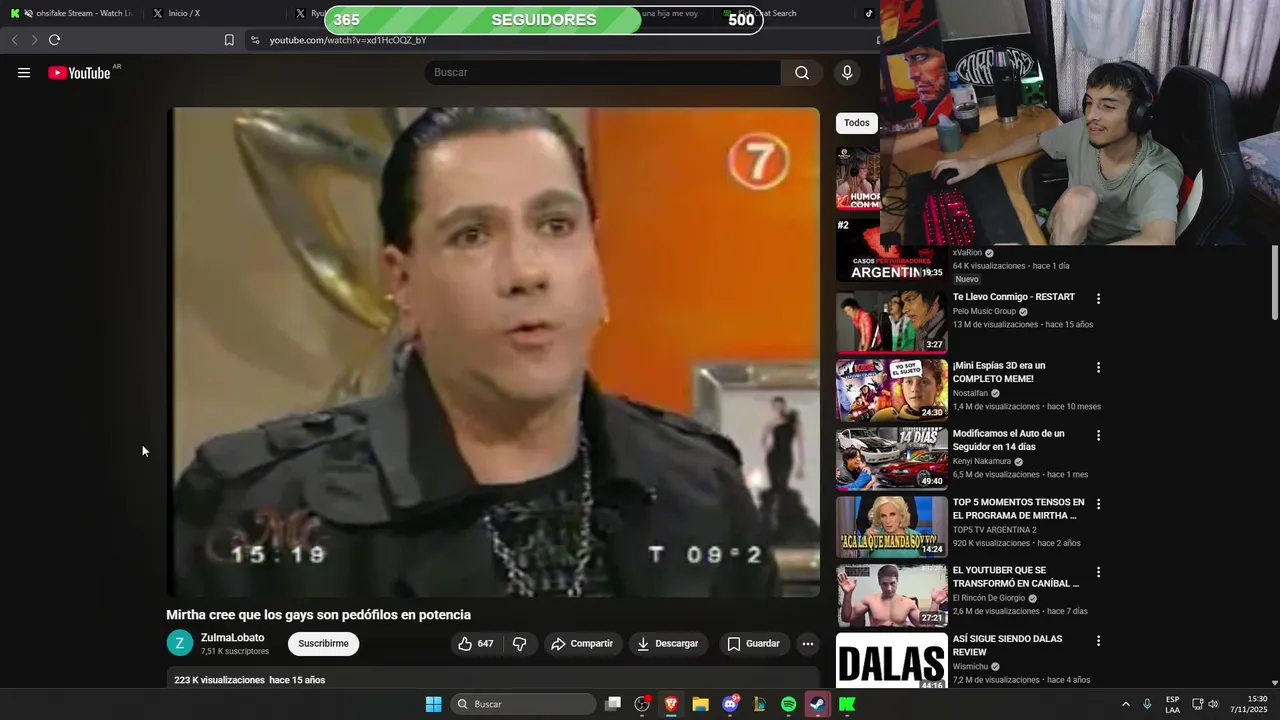1280x720 pixels.
Task: Visit Wismichu channel
Action: pyautogui.click(x=970, y=666)
